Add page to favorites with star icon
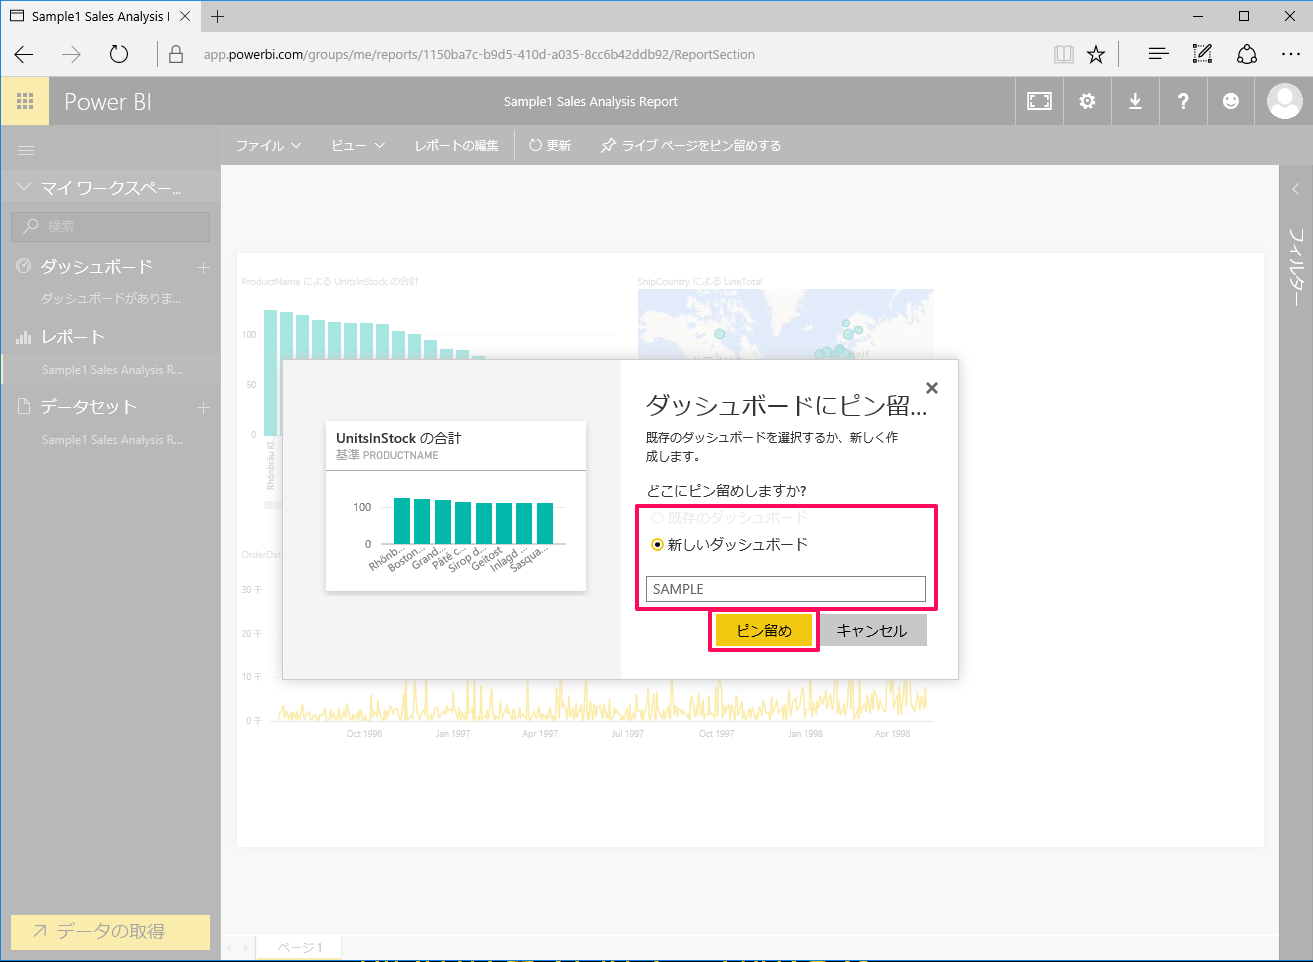The height and width of the screenshot is (962, 1313). pyautogui.click(x=1096, y=54)
